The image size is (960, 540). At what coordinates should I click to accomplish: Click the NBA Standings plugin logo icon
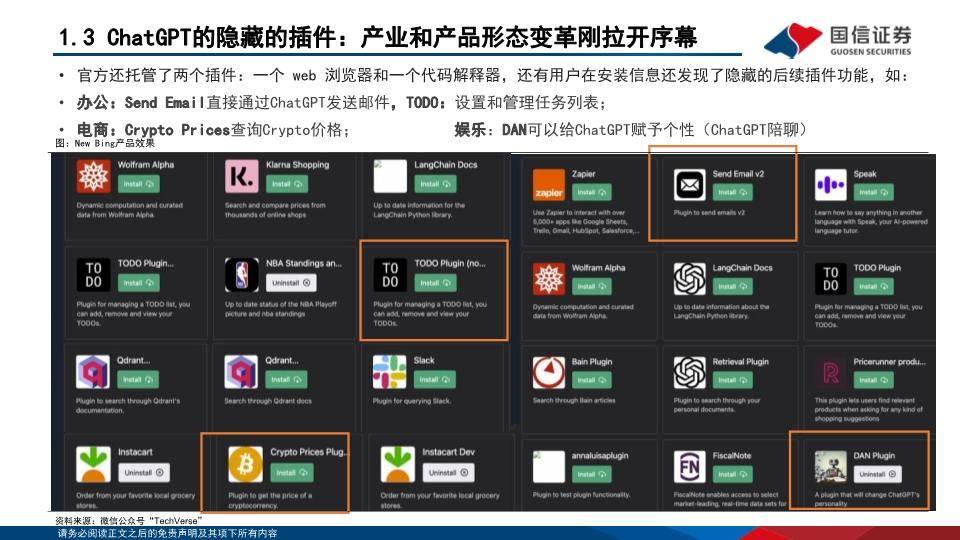point(241,275)
